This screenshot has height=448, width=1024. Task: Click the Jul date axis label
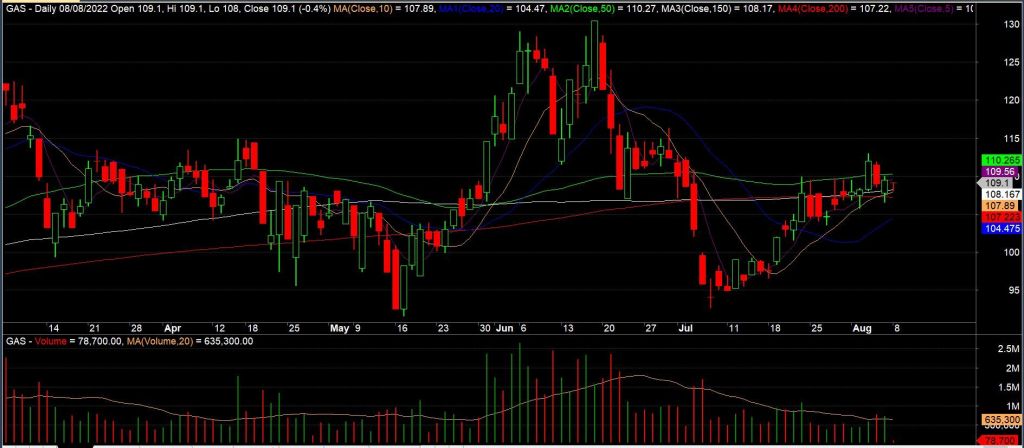(686, 328)
